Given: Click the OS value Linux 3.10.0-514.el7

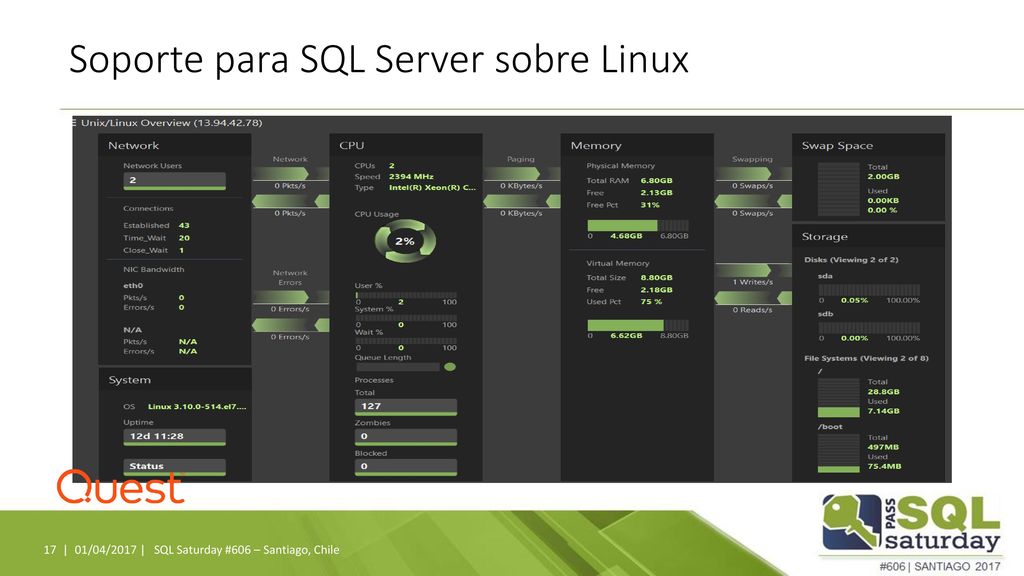Looking at the screenshot, I should [x=197, y=406].
